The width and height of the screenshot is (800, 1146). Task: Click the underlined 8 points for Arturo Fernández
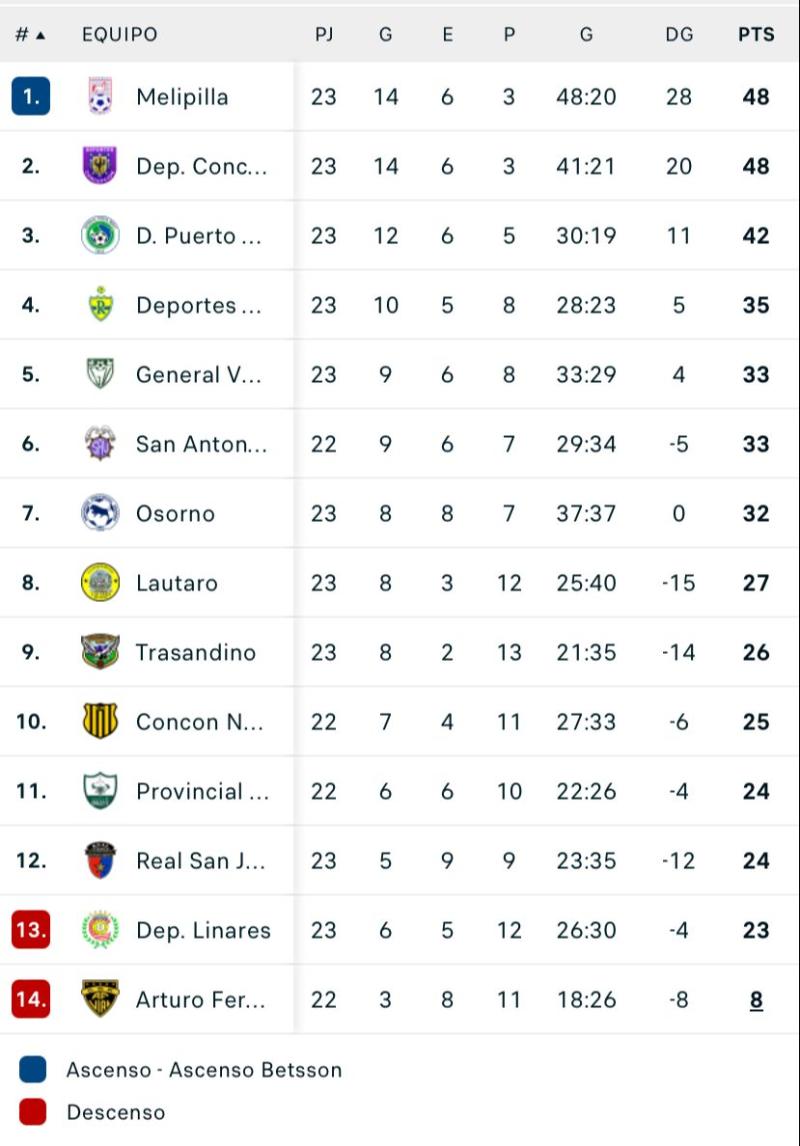(756, 999)
